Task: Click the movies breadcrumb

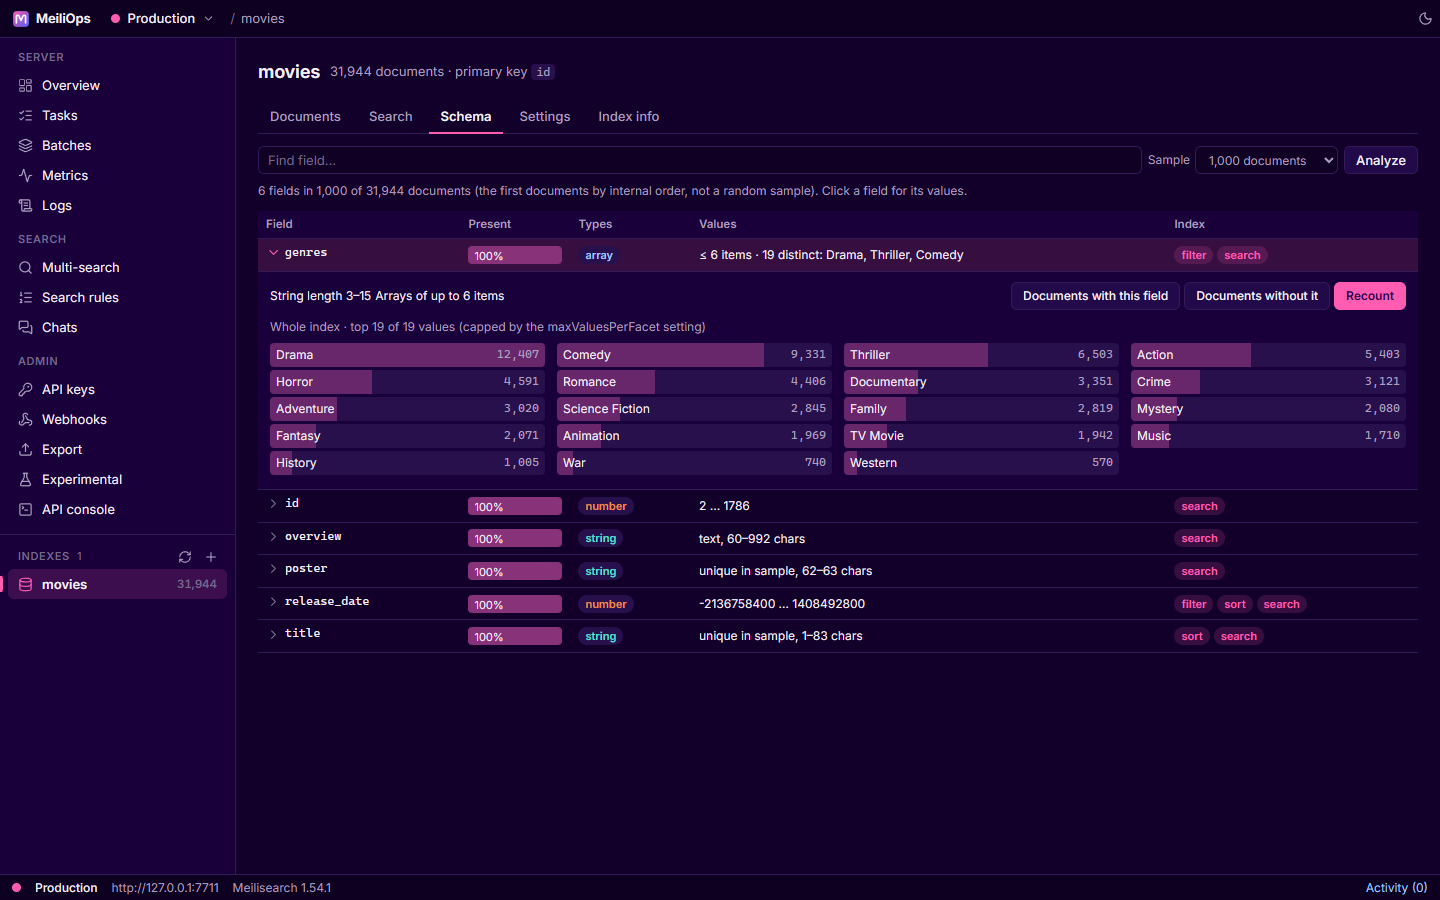Action: coord(263,18)
